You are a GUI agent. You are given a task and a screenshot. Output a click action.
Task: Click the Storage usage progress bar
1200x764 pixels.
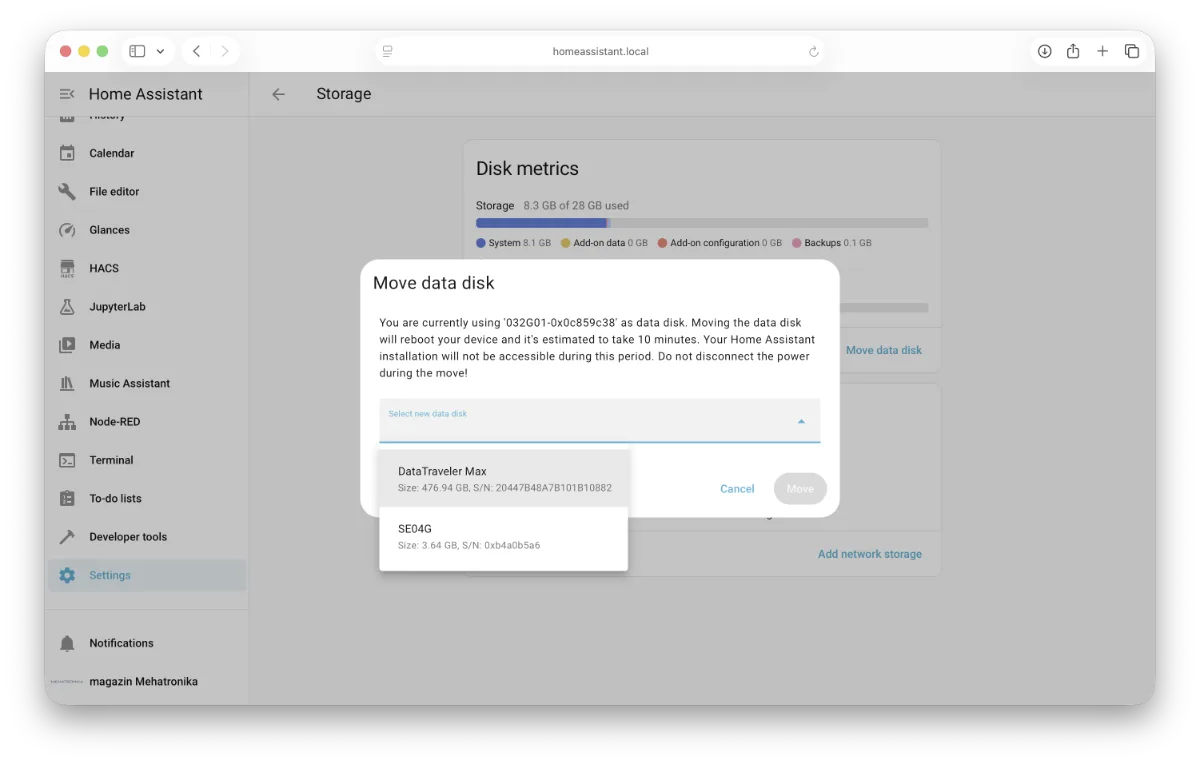pos(701,223)
